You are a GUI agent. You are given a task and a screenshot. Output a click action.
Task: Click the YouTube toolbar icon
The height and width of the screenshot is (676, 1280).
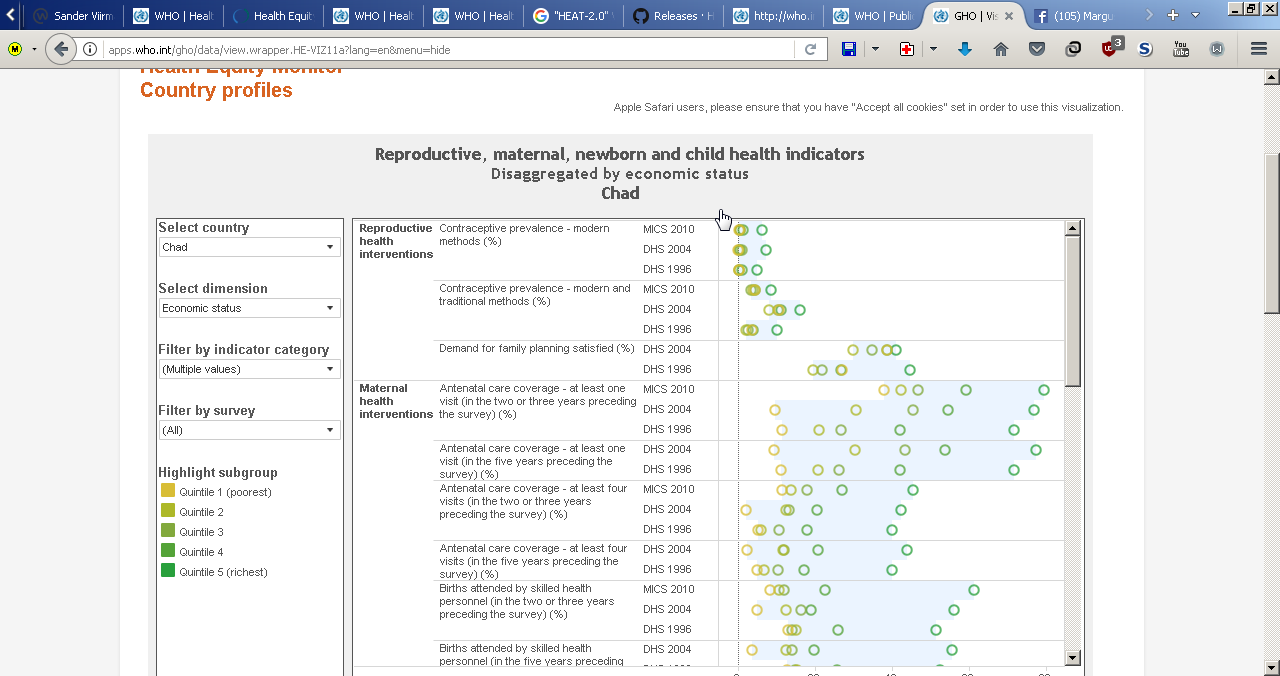pyautogui.click(x=1181, y=49)
